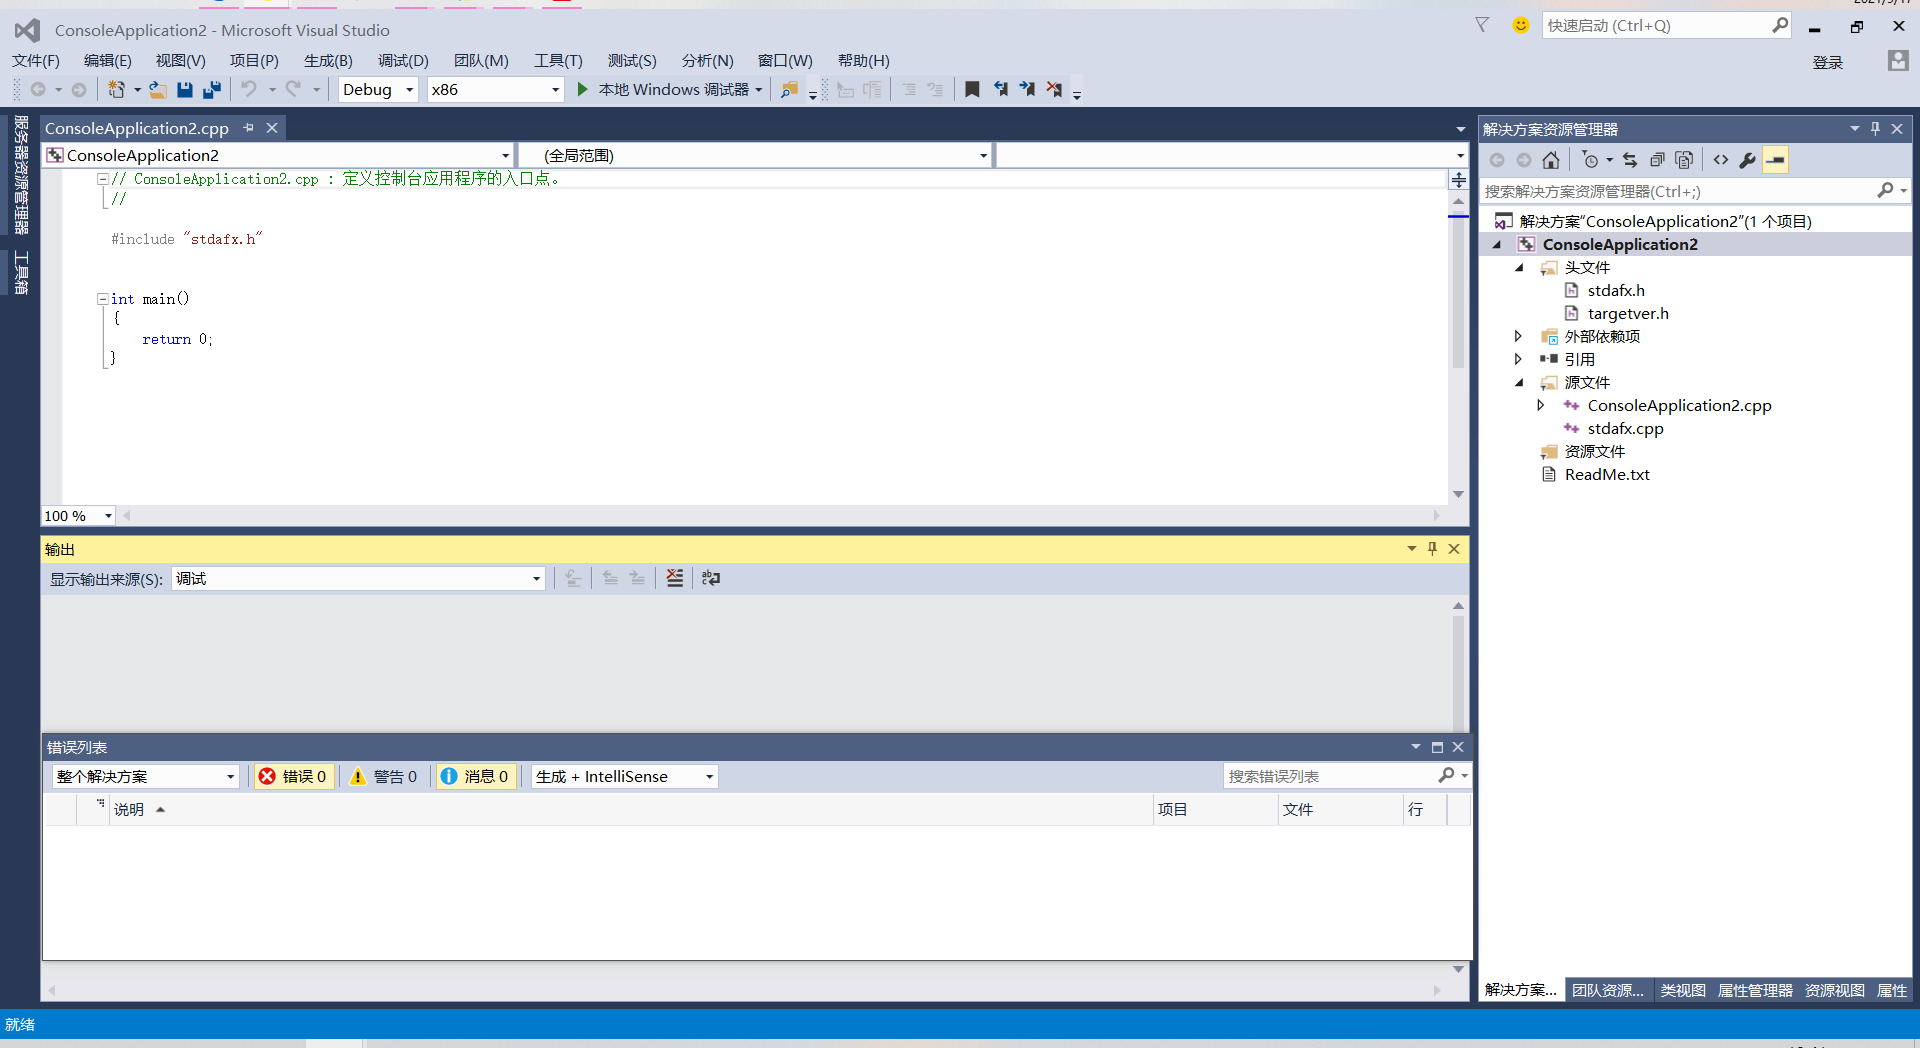Viewport: 1920px width, 1048px height.
Task: Start debugging with the green play arrow
Action: coord(582,90)
